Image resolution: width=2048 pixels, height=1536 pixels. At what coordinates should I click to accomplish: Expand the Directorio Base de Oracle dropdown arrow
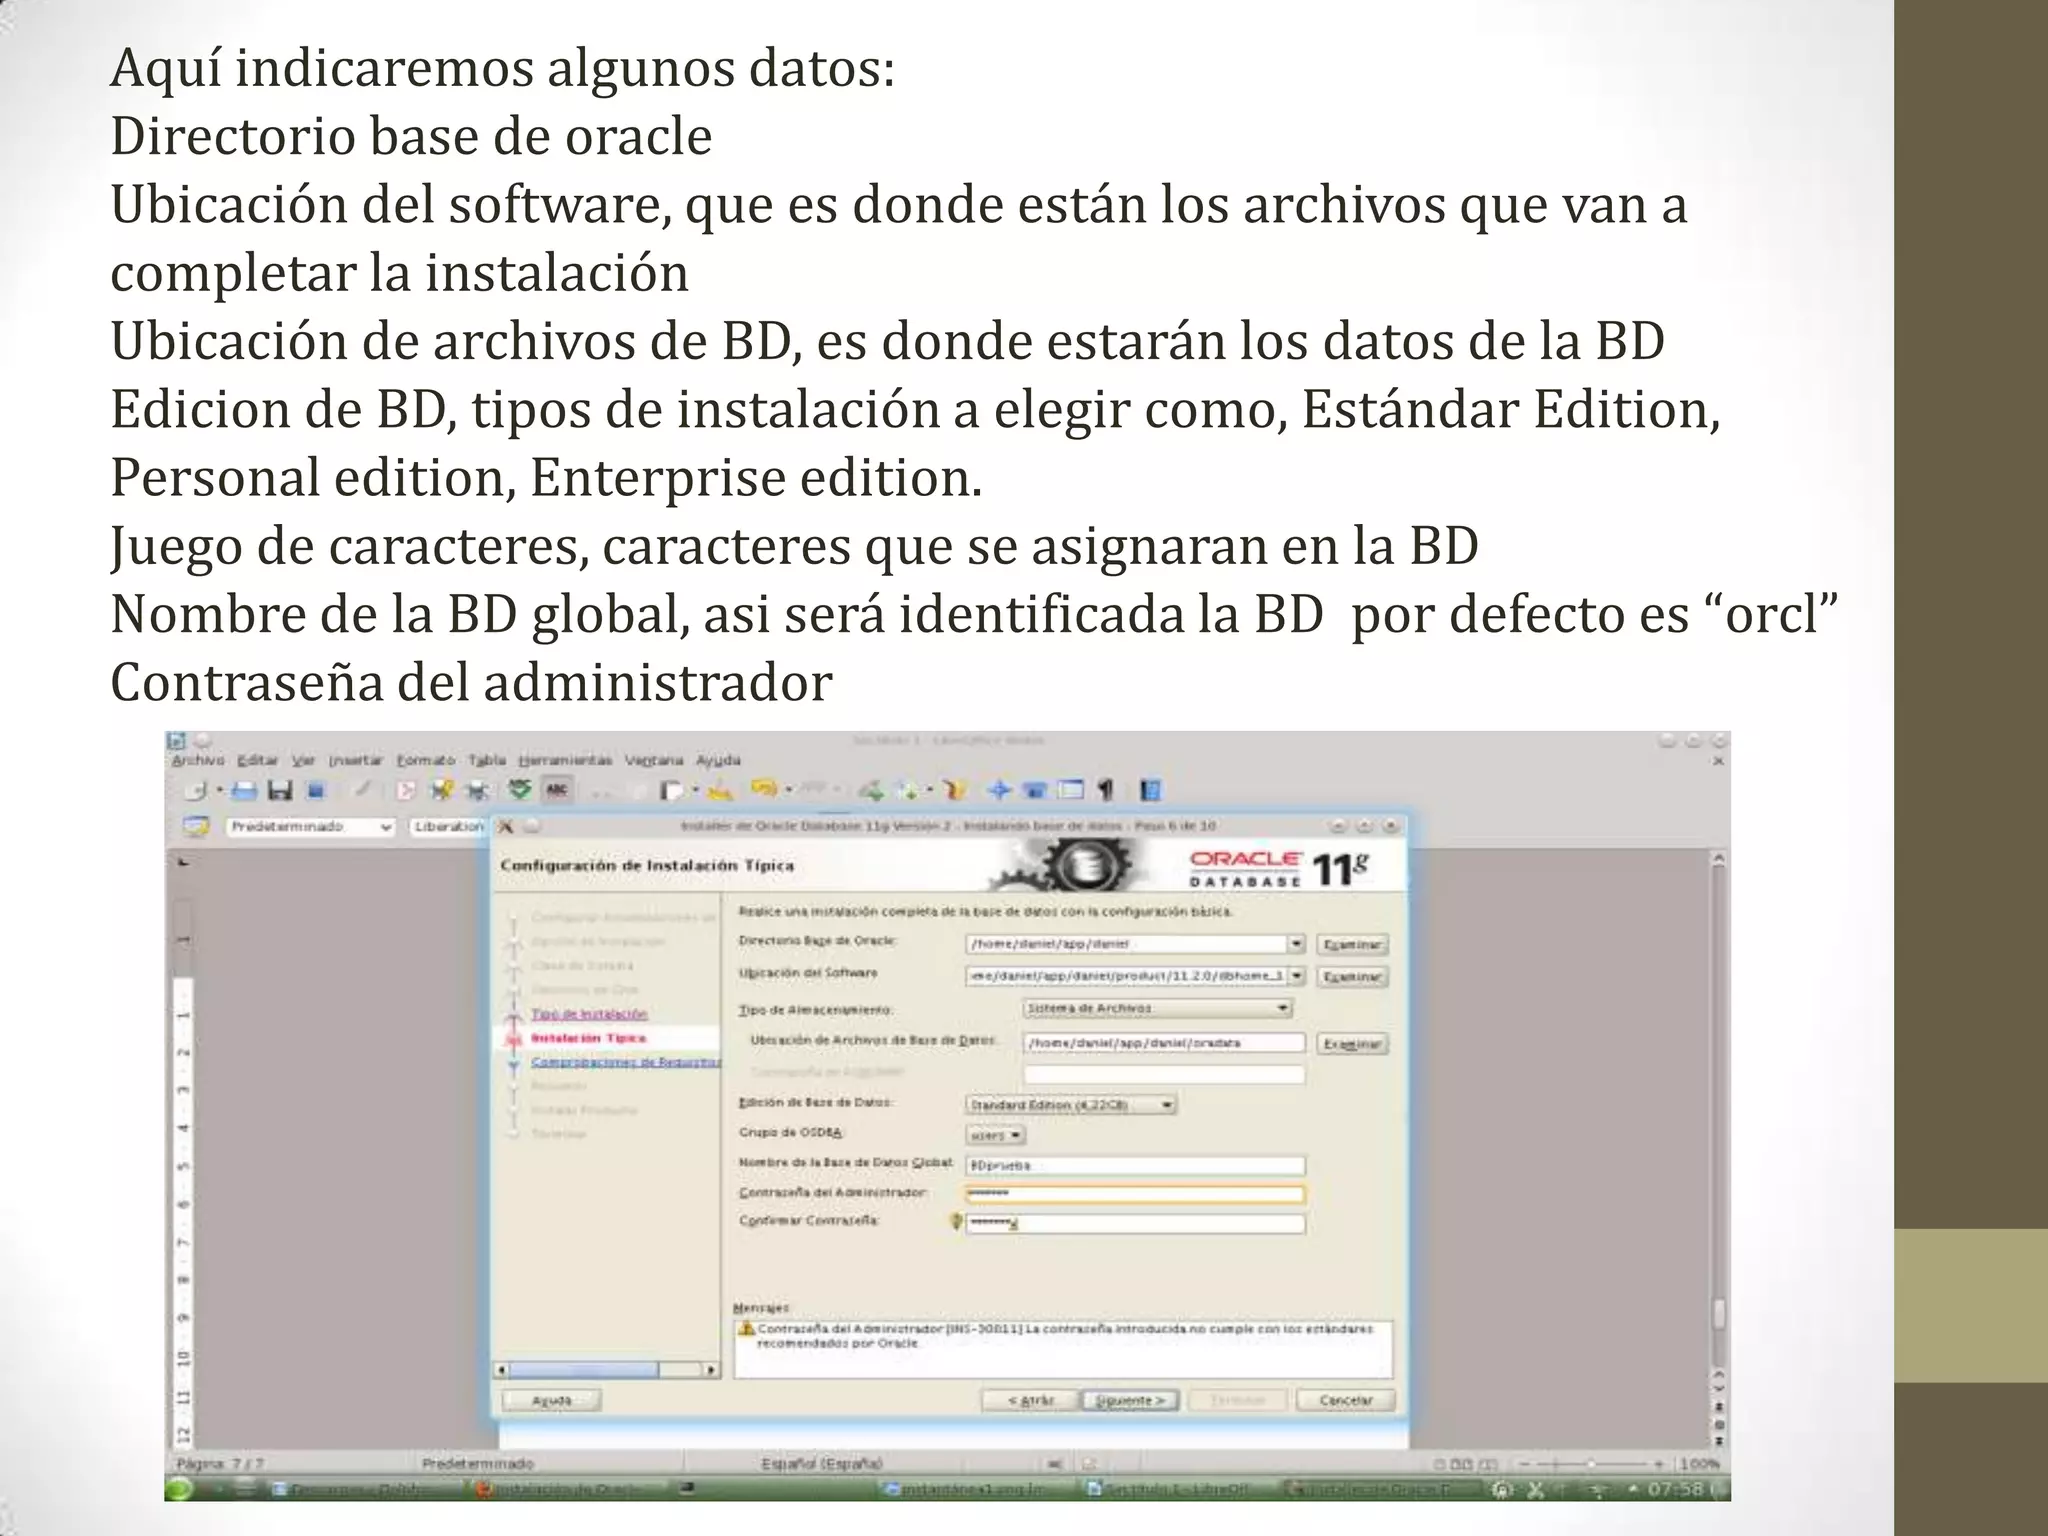(1297, 944)
